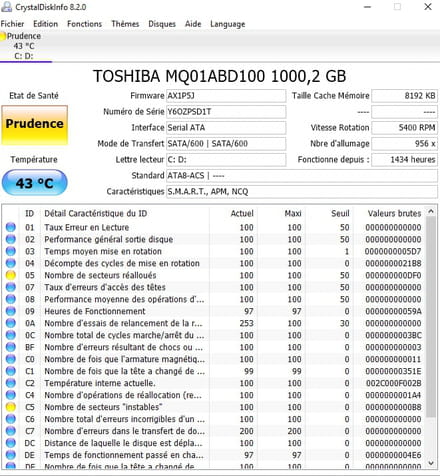Click the blue dot for Taux d'erreurs d'accès des têtes
The width and height of the screenshot is (440, 476).
point(11,287)
